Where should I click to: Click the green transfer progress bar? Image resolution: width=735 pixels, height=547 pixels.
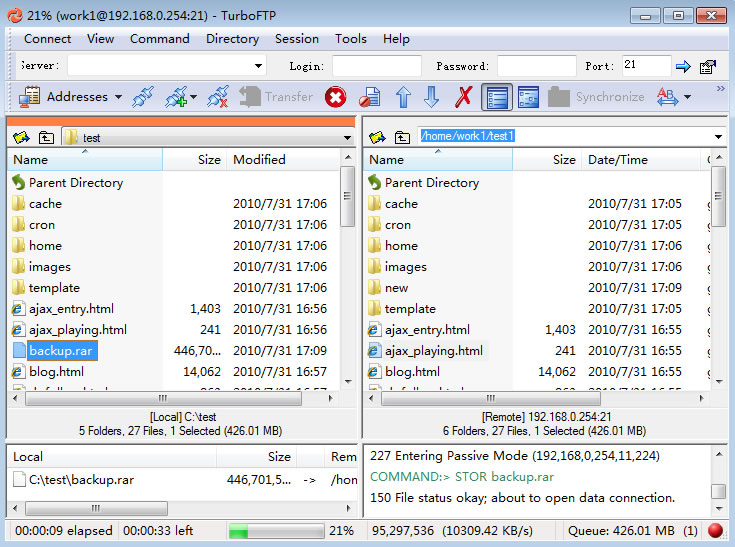pos(276,531)
